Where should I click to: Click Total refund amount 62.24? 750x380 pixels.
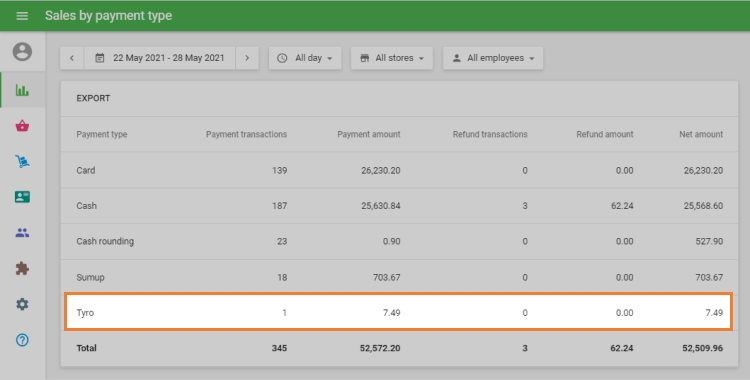[622, 348]
